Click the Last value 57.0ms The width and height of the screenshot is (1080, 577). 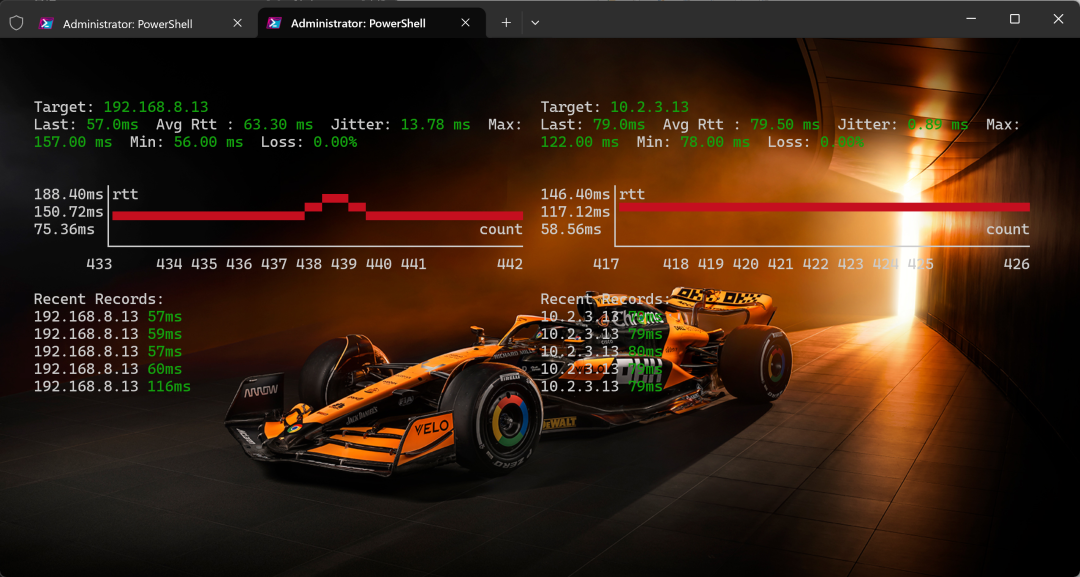(x=112, y=125)
